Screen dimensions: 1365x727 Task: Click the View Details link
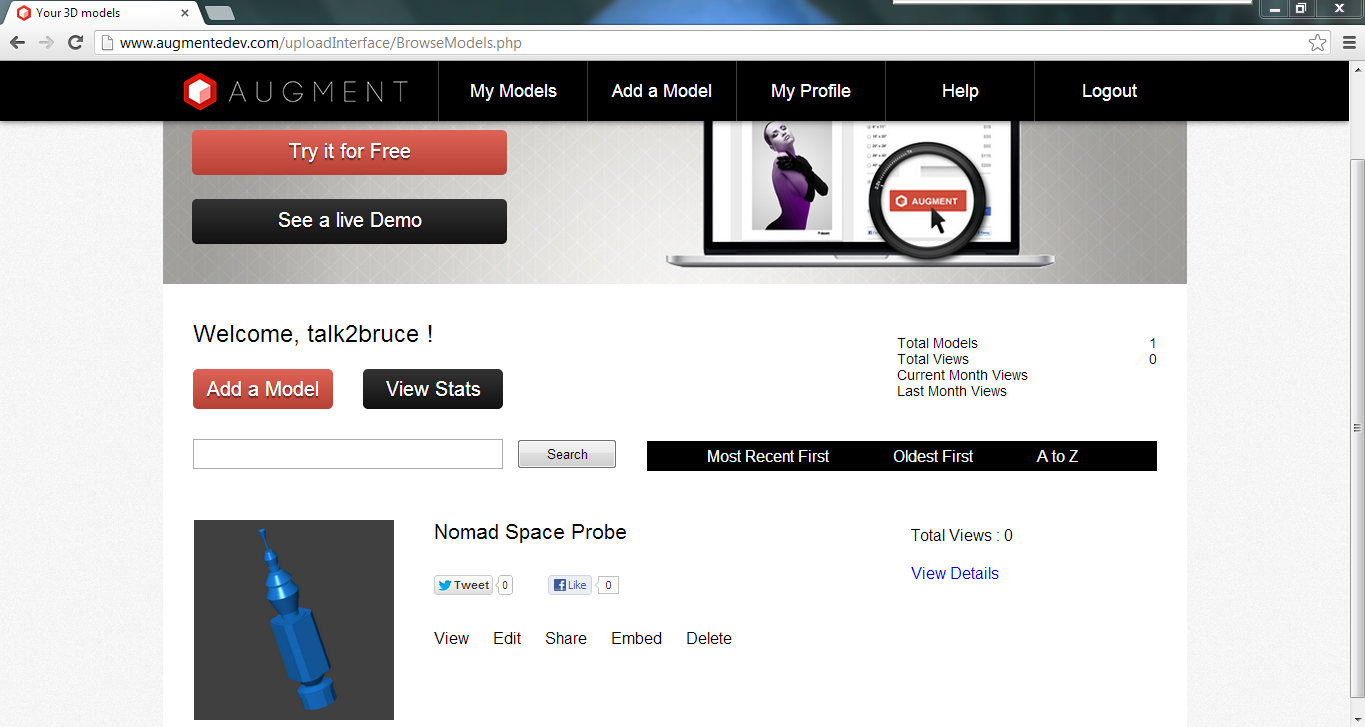tap(954, 573)
